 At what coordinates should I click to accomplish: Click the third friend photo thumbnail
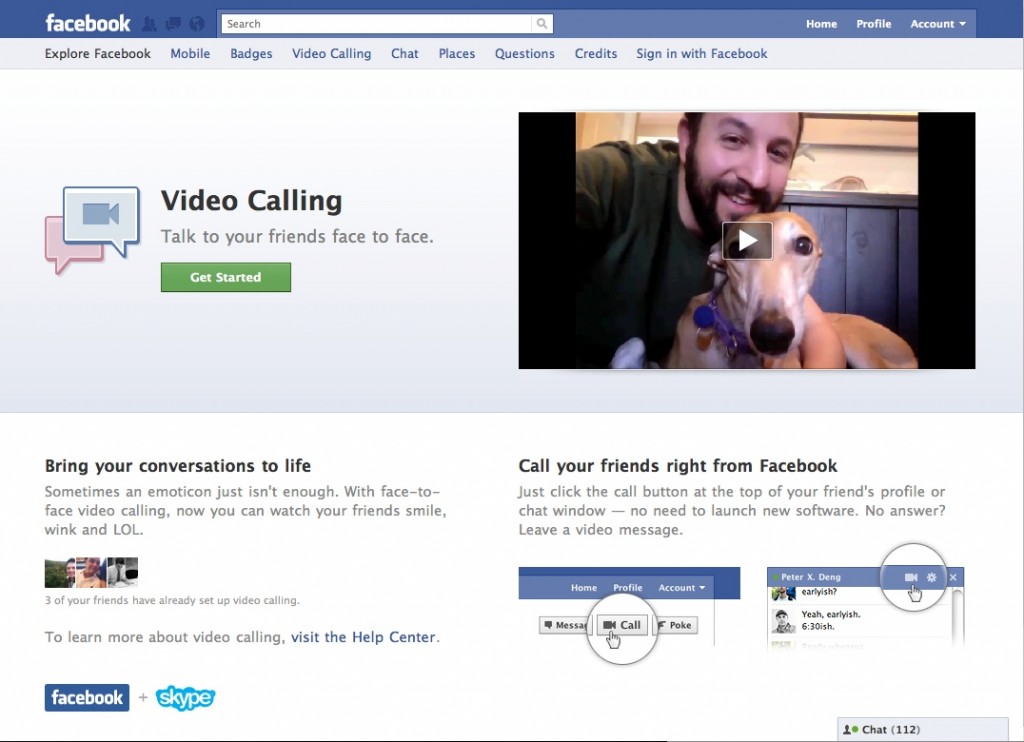tap(122, 572)
